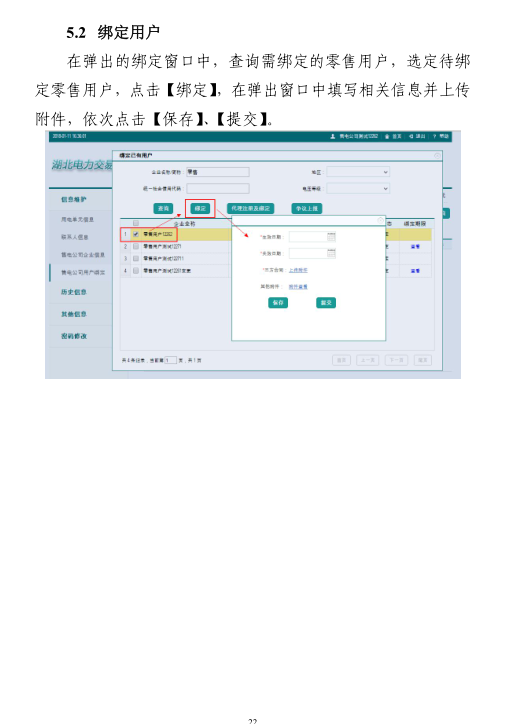Click the 保存 button in popup

click(x=278, y=303)
